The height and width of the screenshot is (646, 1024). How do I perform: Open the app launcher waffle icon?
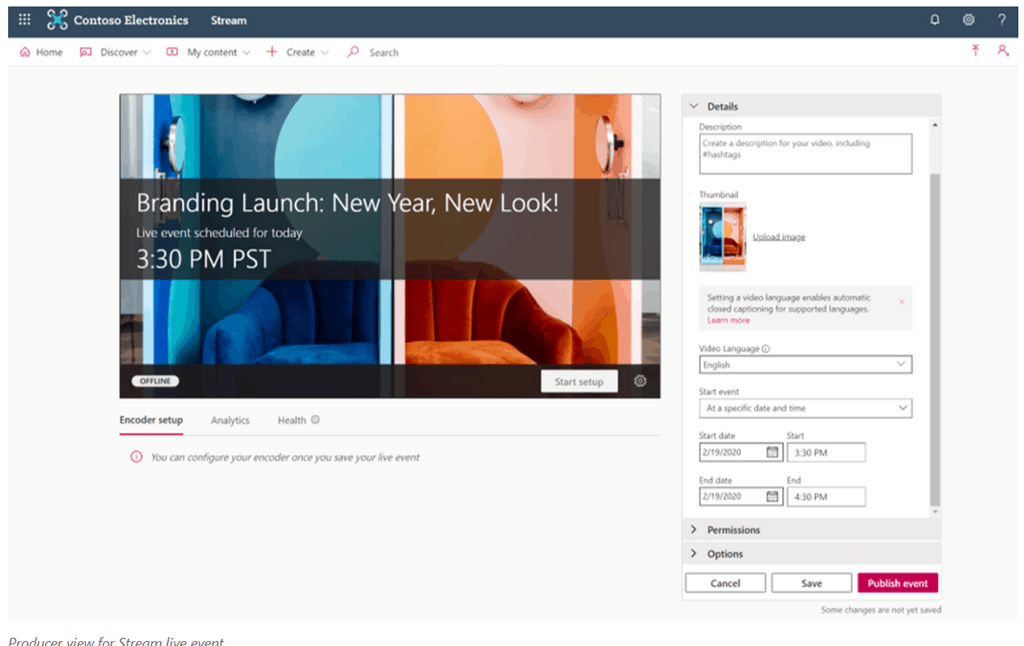coord(25,20)
